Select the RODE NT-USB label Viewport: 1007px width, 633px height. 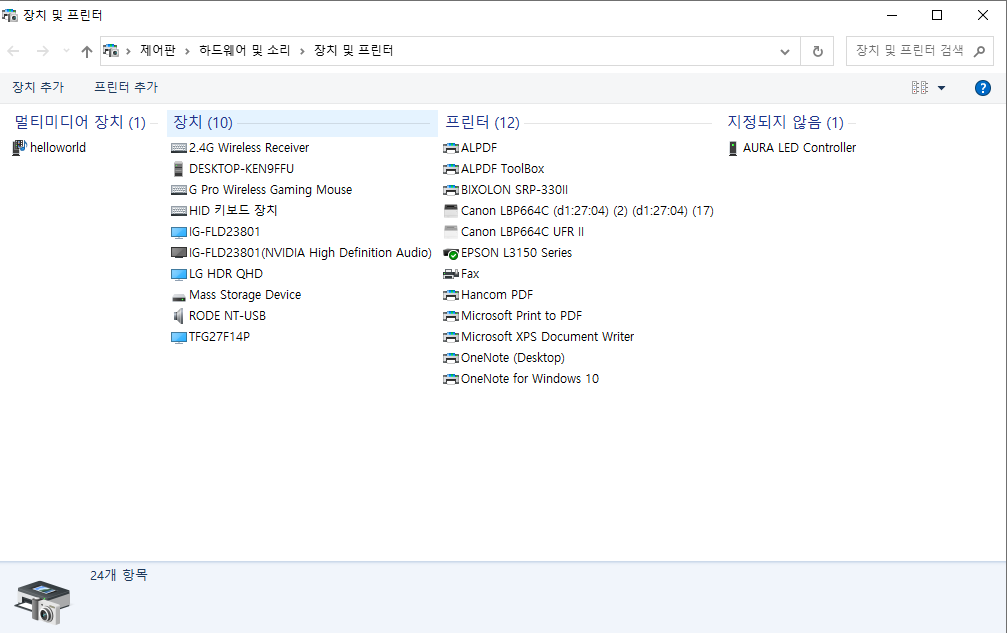coord(227,316)
